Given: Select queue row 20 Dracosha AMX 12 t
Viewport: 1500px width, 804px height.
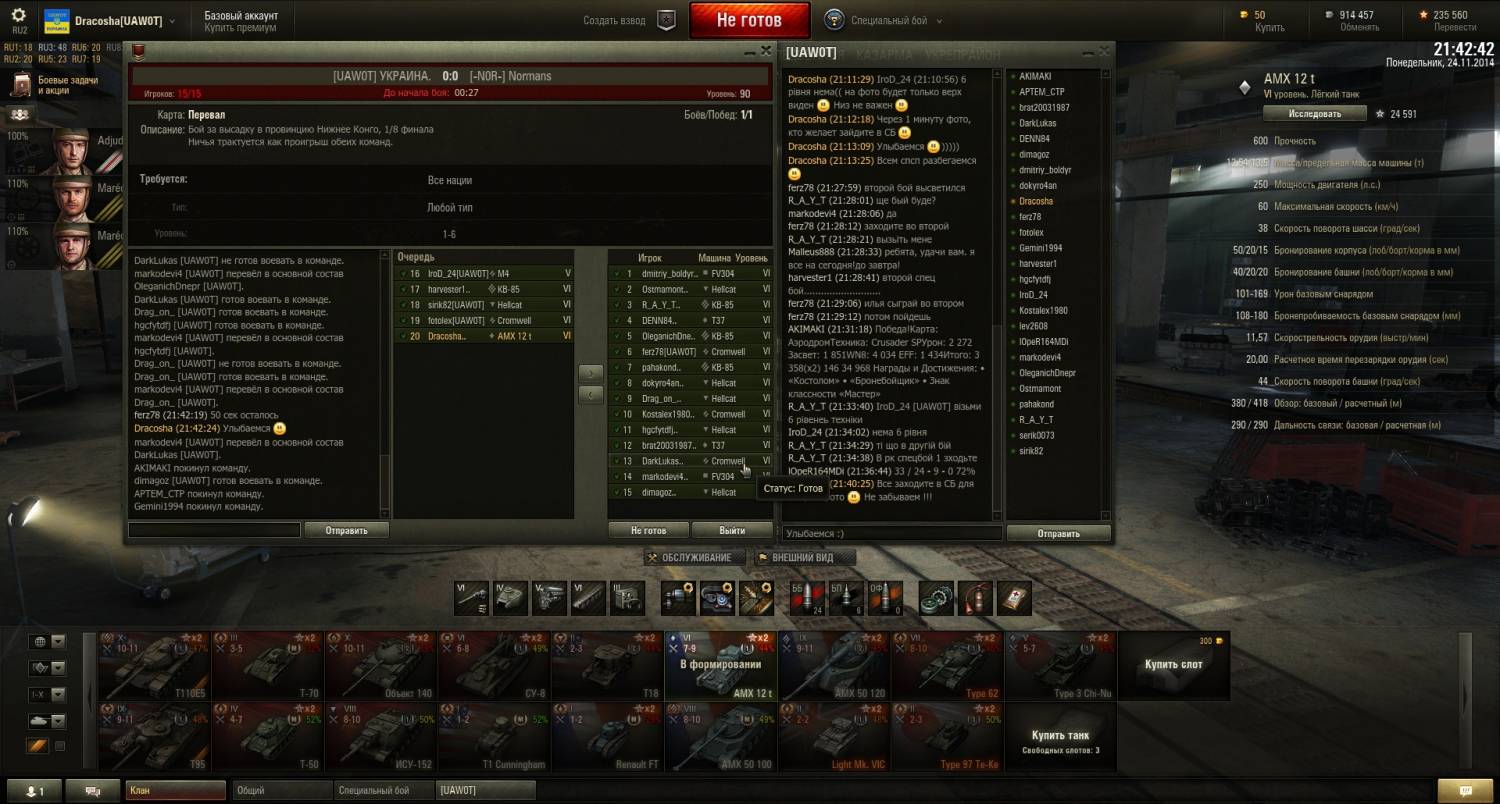Looking at the screenshot, I should coord(484,336).
